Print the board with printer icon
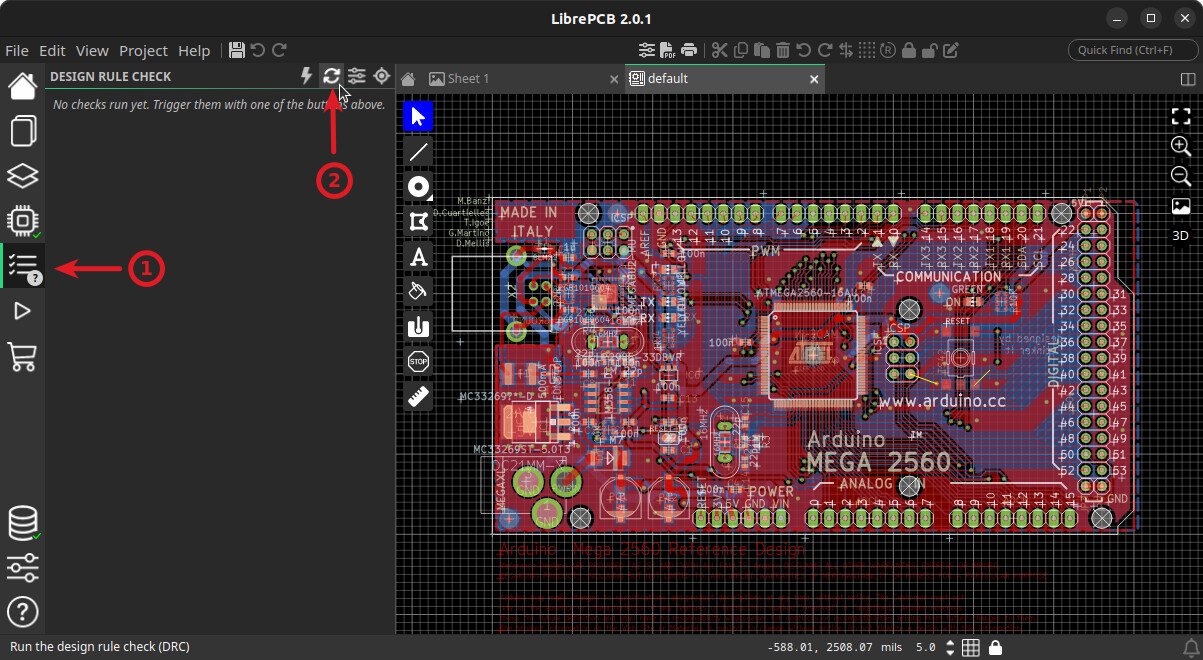 tap(688, 50)
